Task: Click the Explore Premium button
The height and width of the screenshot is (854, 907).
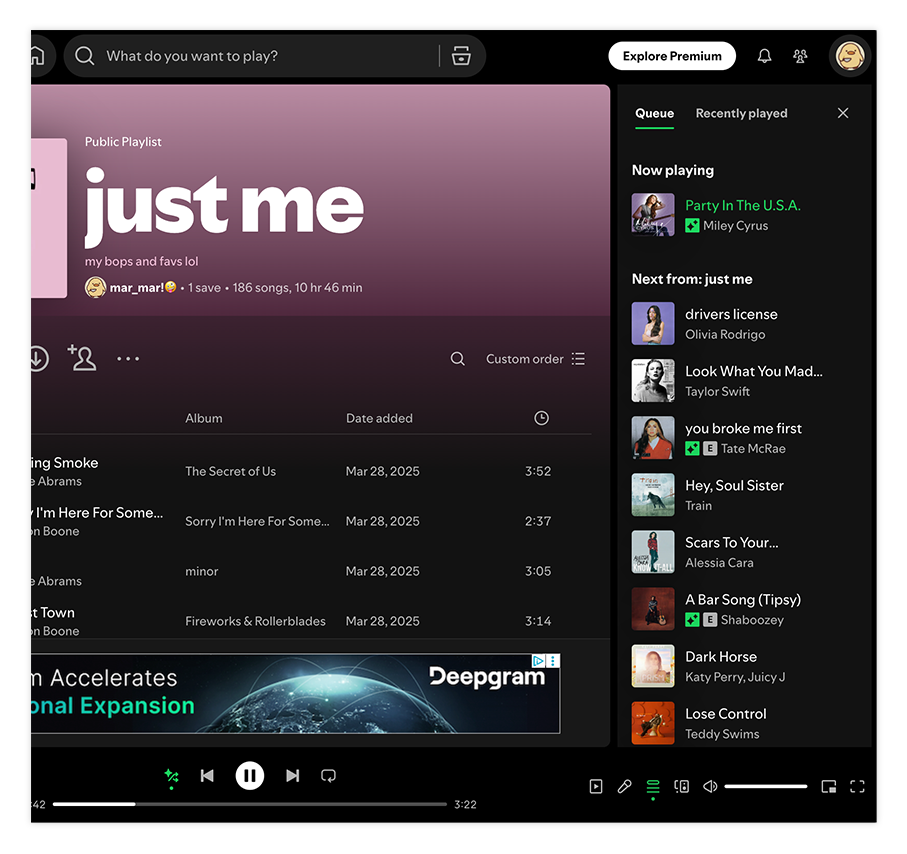Action: pyautogui.click(x=672, y=56)
